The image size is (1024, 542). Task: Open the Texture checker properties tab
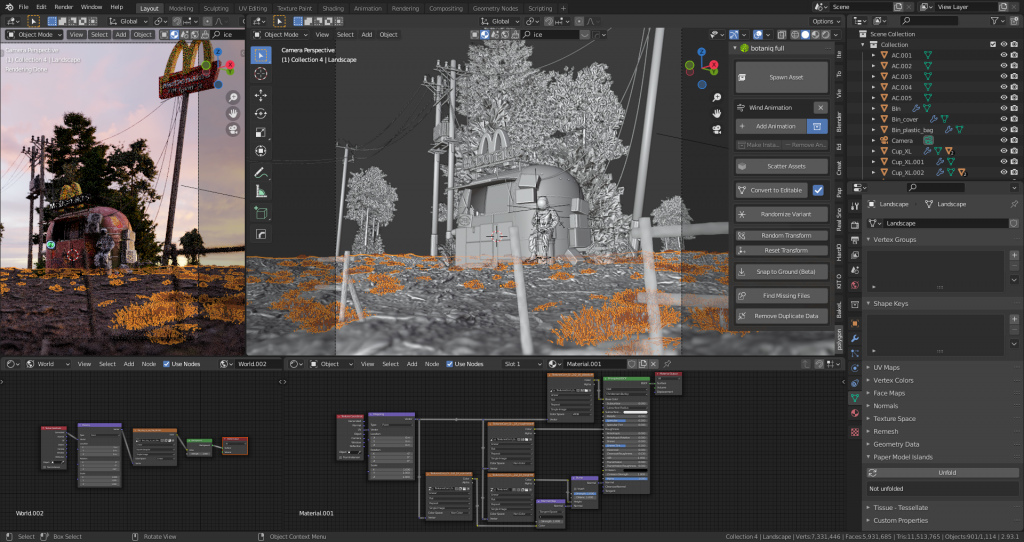855,432
